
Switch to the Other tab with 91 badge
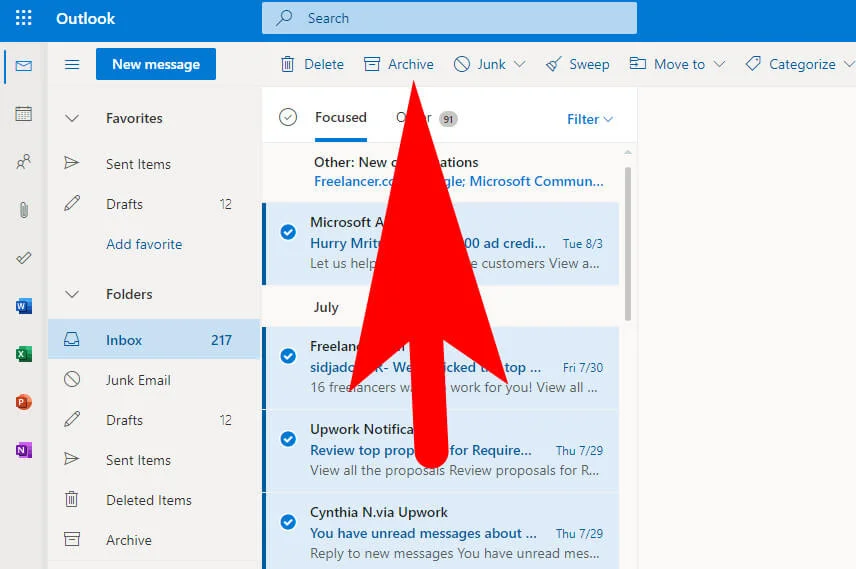[x=426, y=118]
